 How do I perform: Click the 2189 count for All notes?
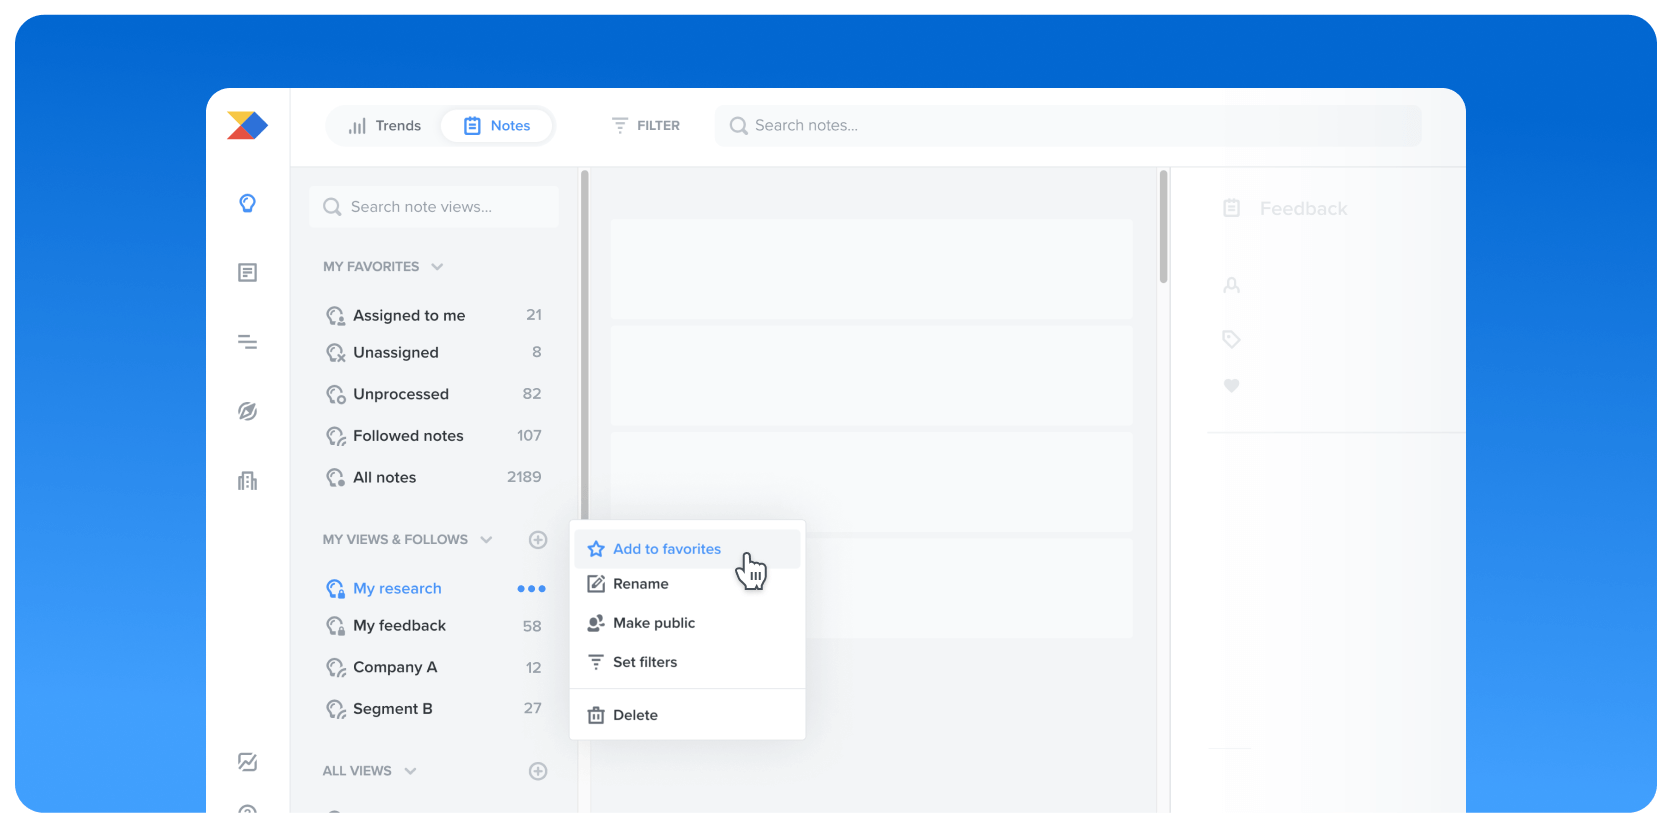[524, 478]
